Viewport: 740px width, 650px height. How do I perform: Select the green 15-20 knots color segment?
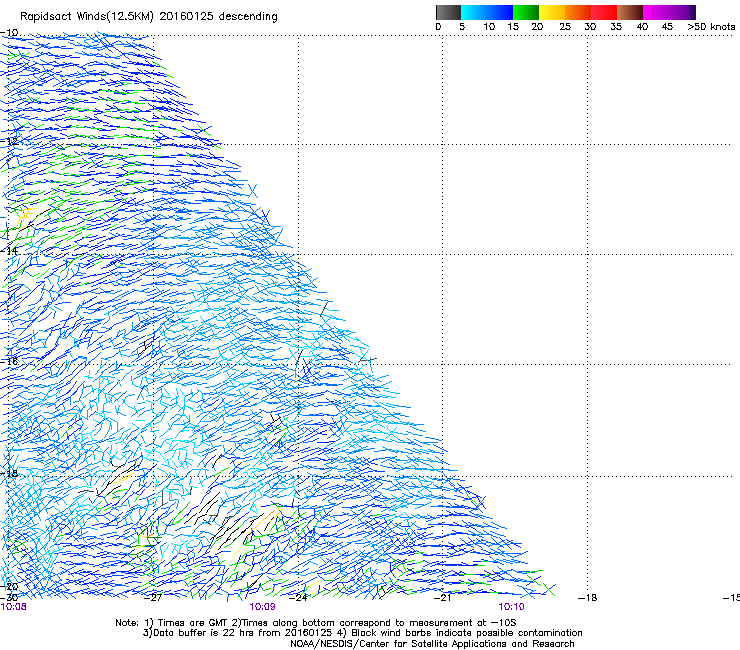click(x=526, y=12)
